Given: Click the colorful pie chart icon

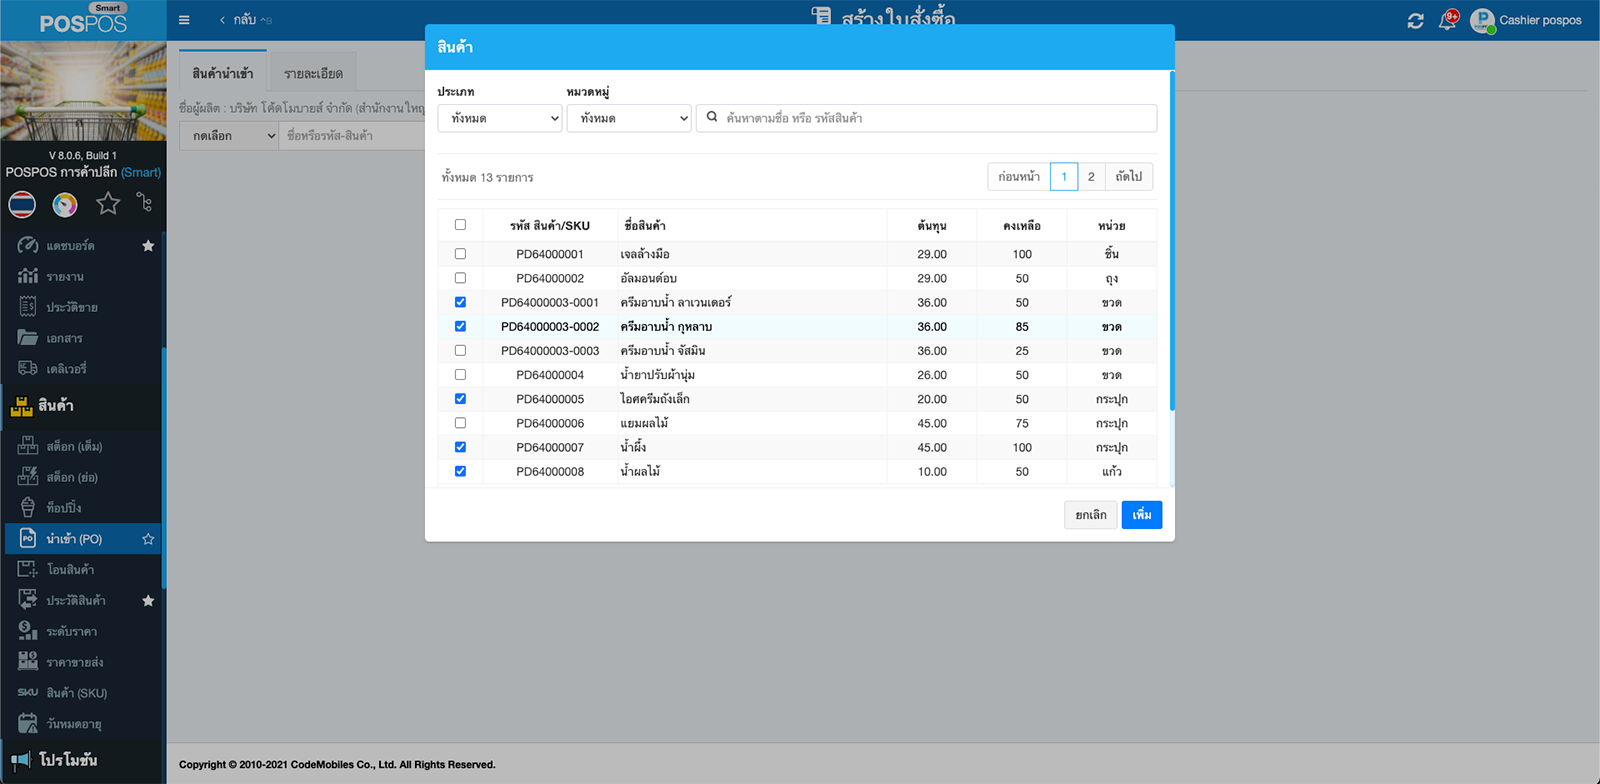Looking at the screenshot, I should pyautogui.click(x=65, y=205).
